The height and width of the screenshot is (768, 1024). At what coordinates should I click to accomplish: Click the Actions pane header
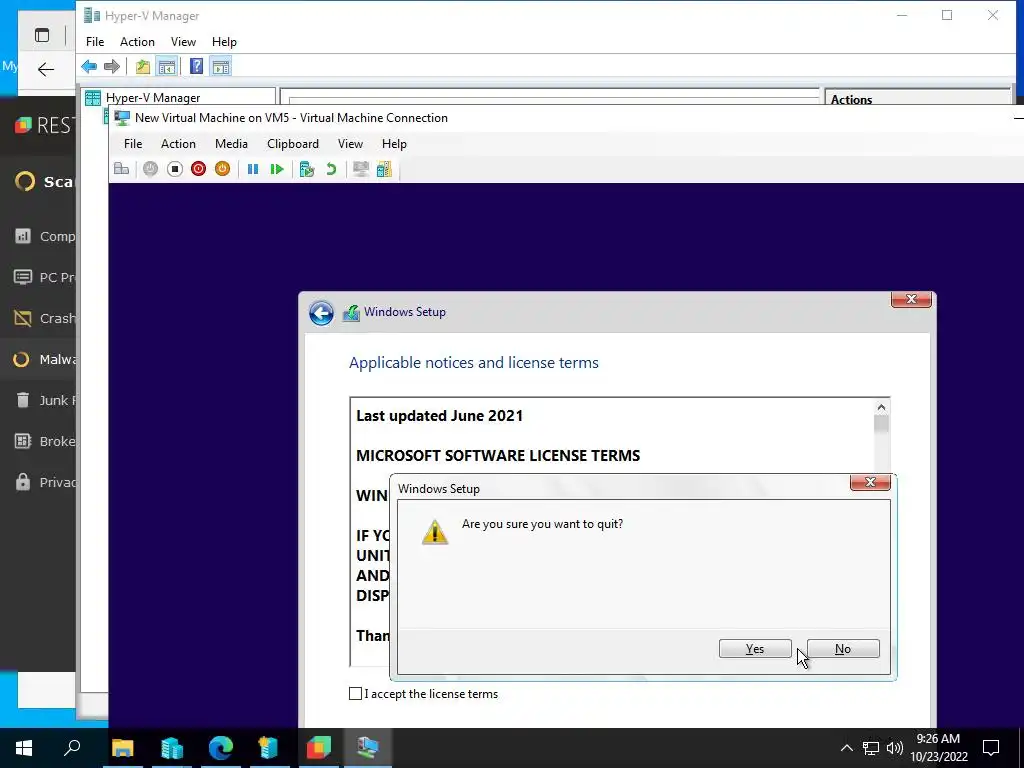point(918,99)
